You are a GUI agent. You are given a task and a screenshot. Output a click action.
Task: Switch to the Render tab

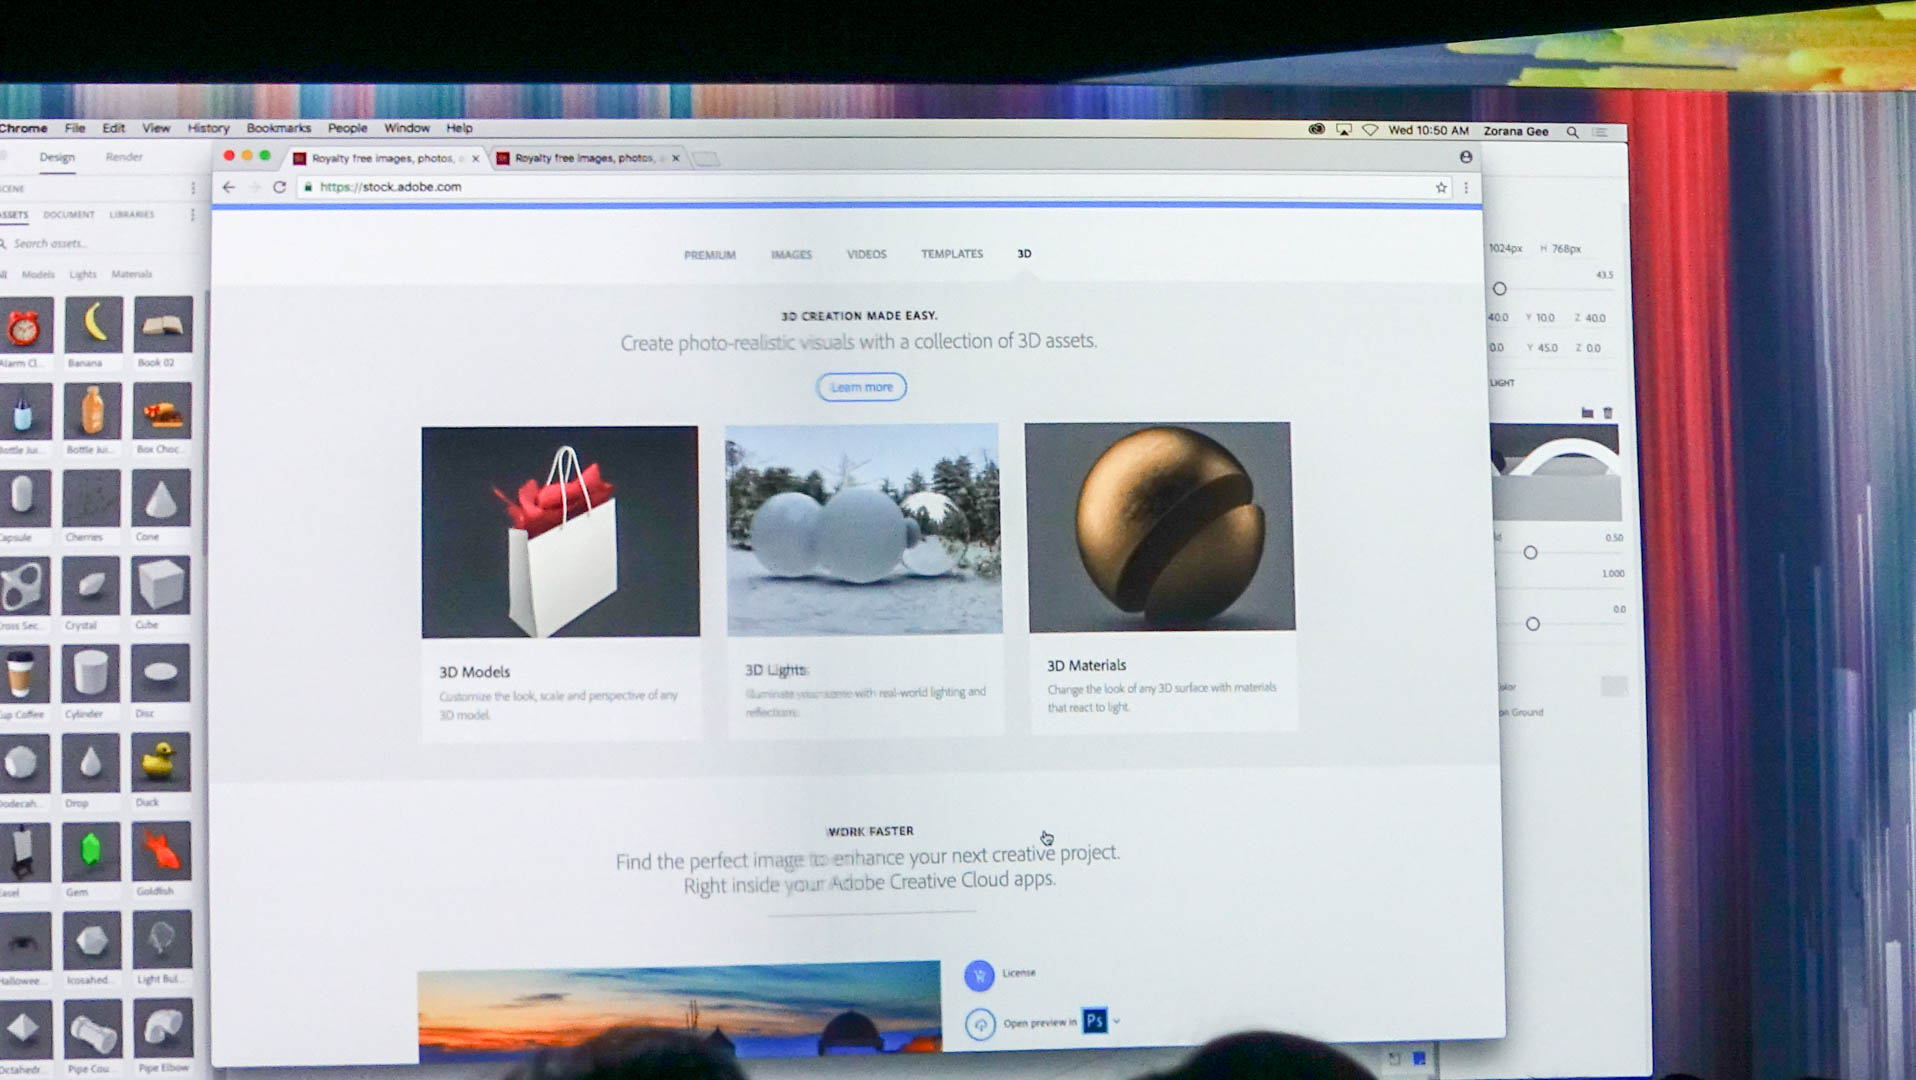tap(124, 157)
